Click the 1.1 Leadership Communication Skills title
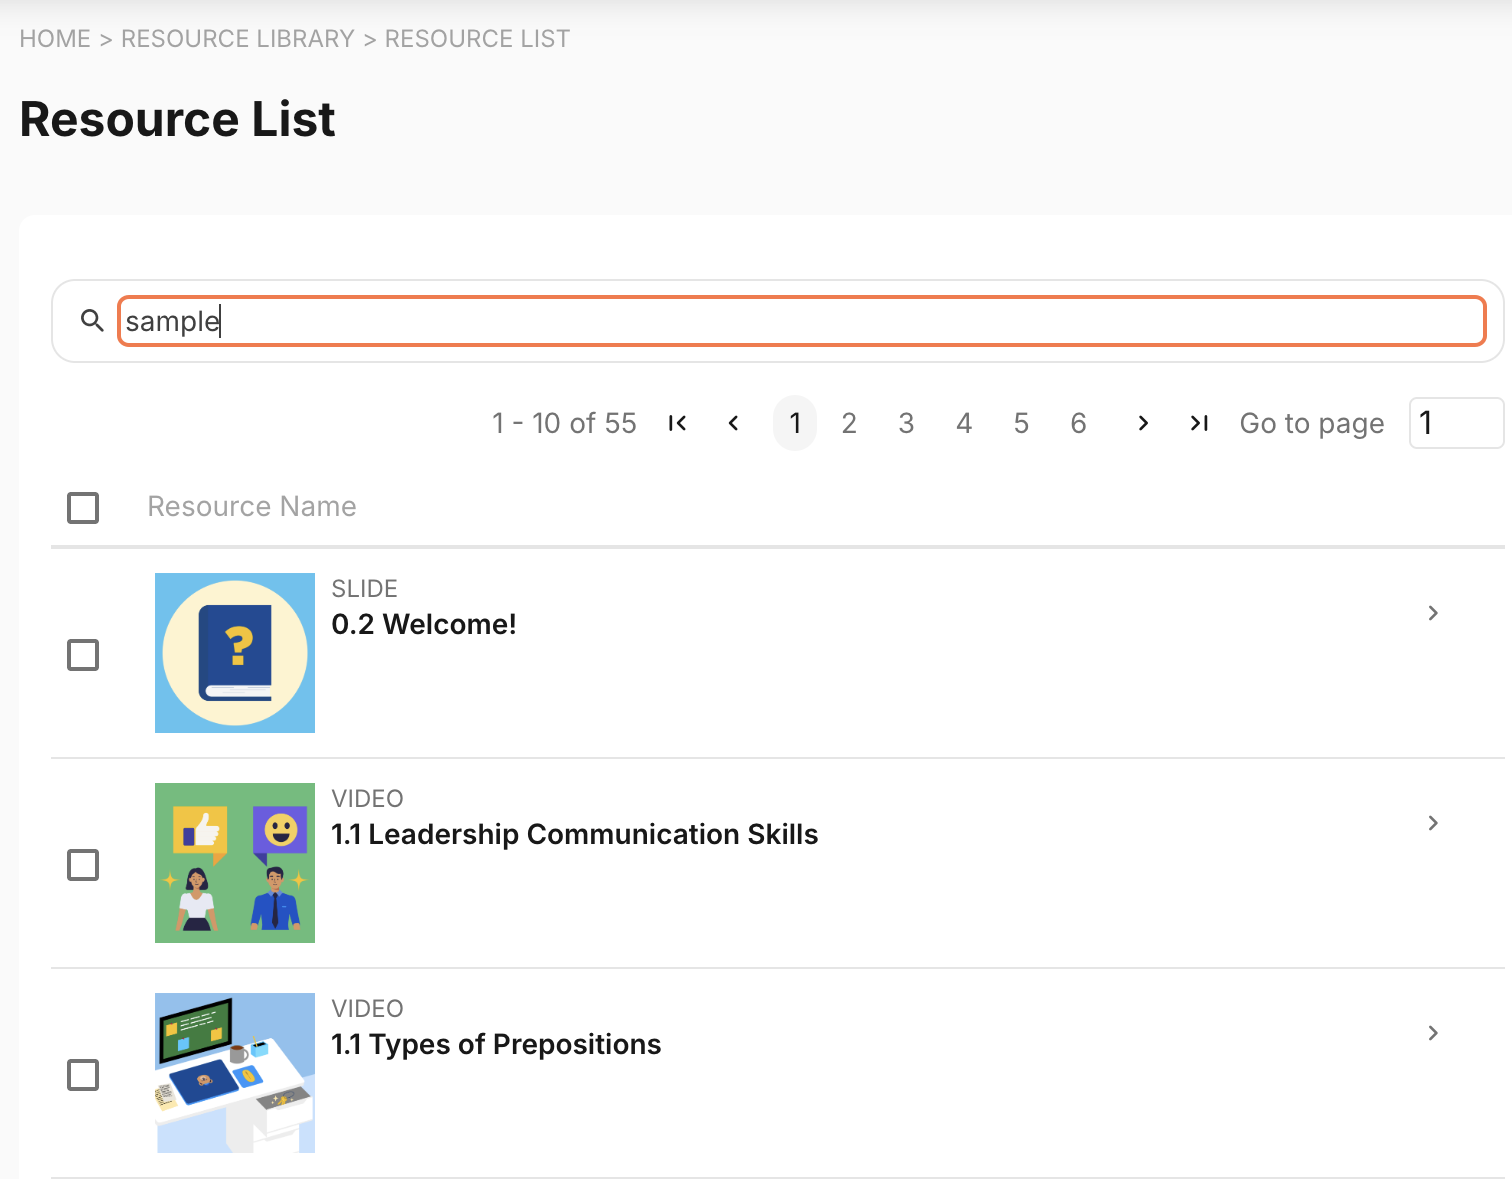 pyautogui.click(x=575, y=834)
